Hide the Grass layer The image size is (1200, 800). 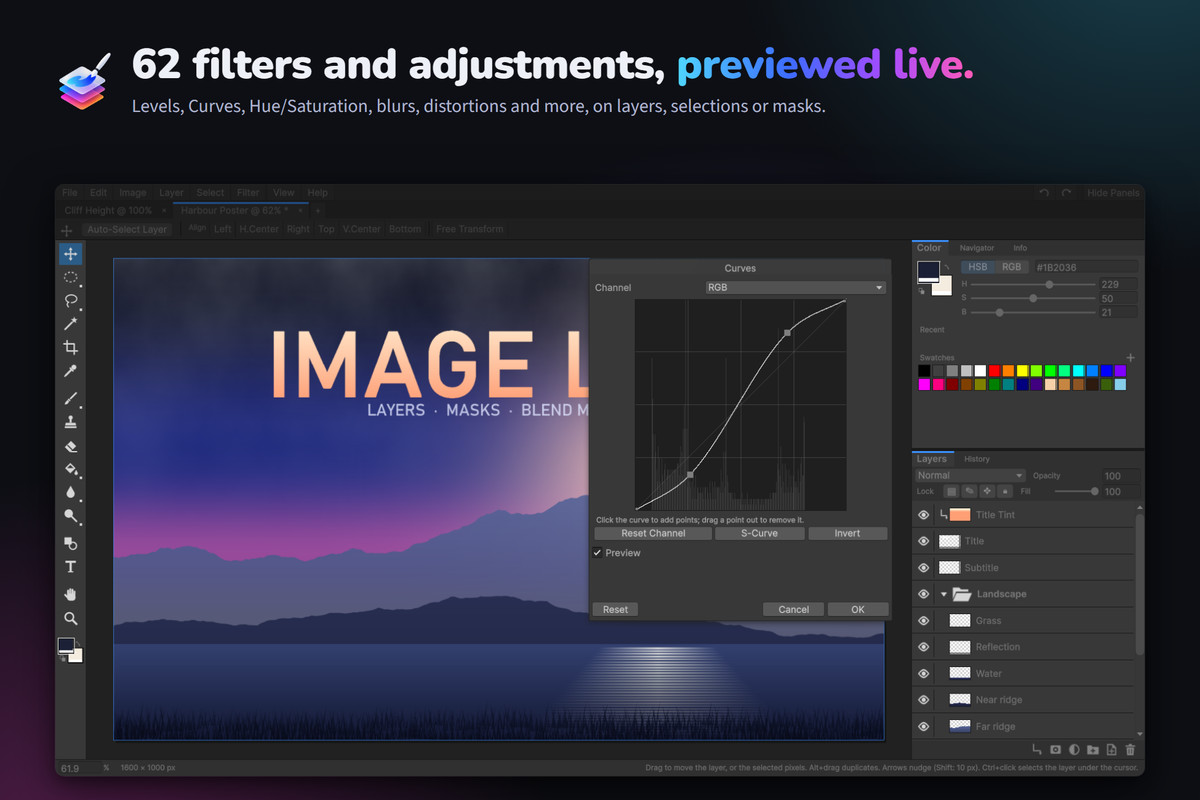924,621
